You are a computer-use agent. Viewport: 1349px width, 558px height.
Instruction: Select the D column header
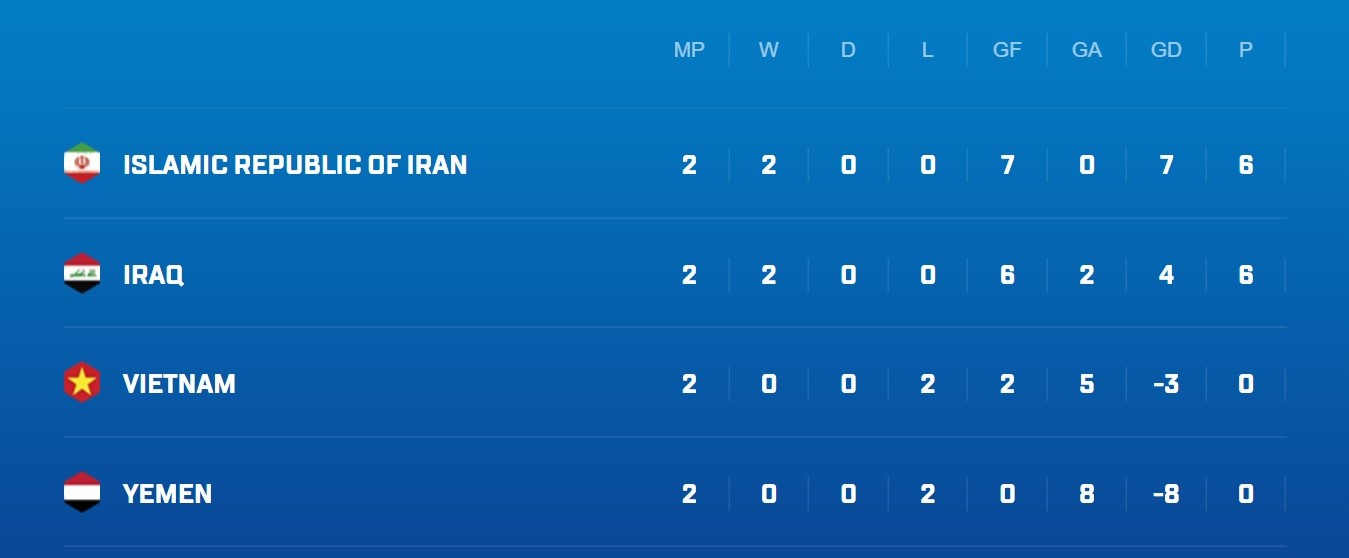848,50
